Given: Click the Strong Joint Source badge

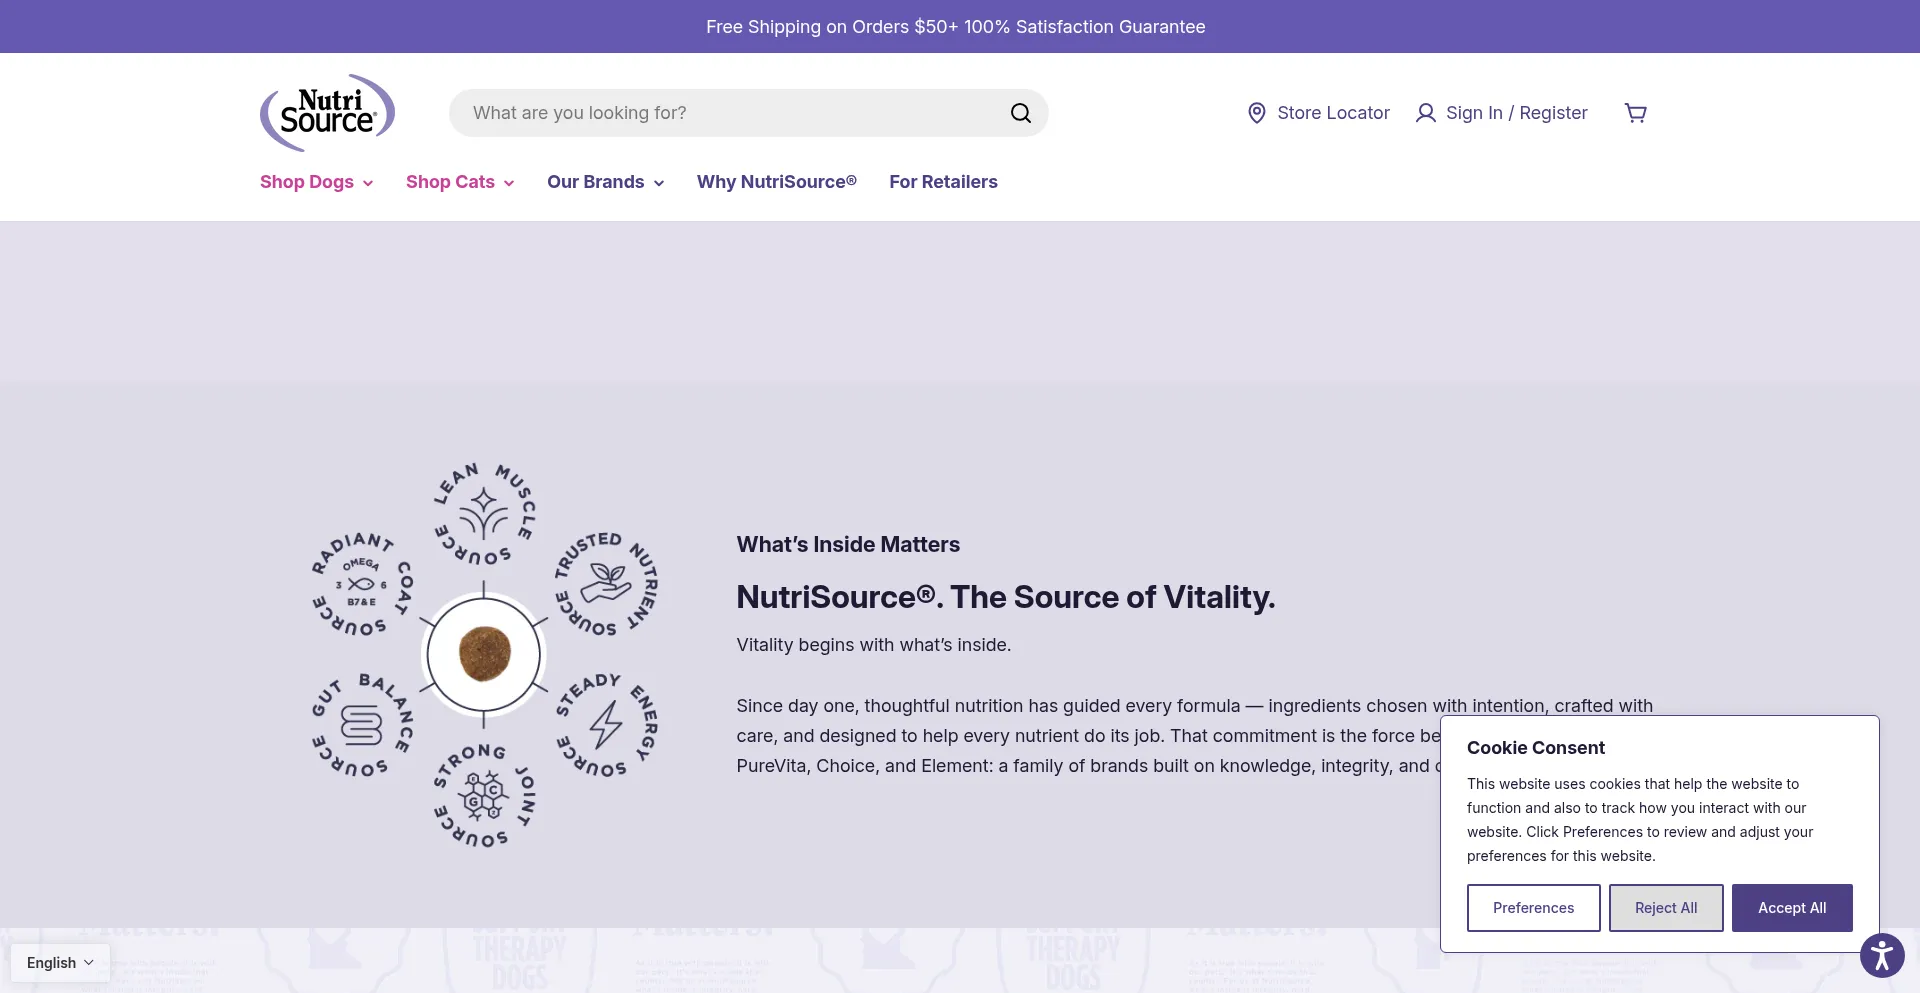Looking at the screenshot, I should (x=485, y=796).
